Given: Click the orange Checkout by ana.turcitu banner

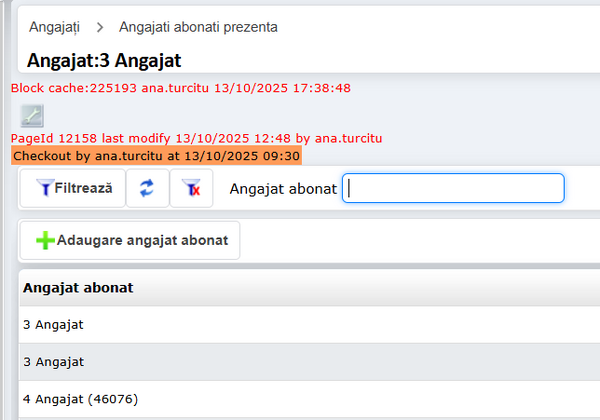Looking at the screenshot, I should point(156,156).
